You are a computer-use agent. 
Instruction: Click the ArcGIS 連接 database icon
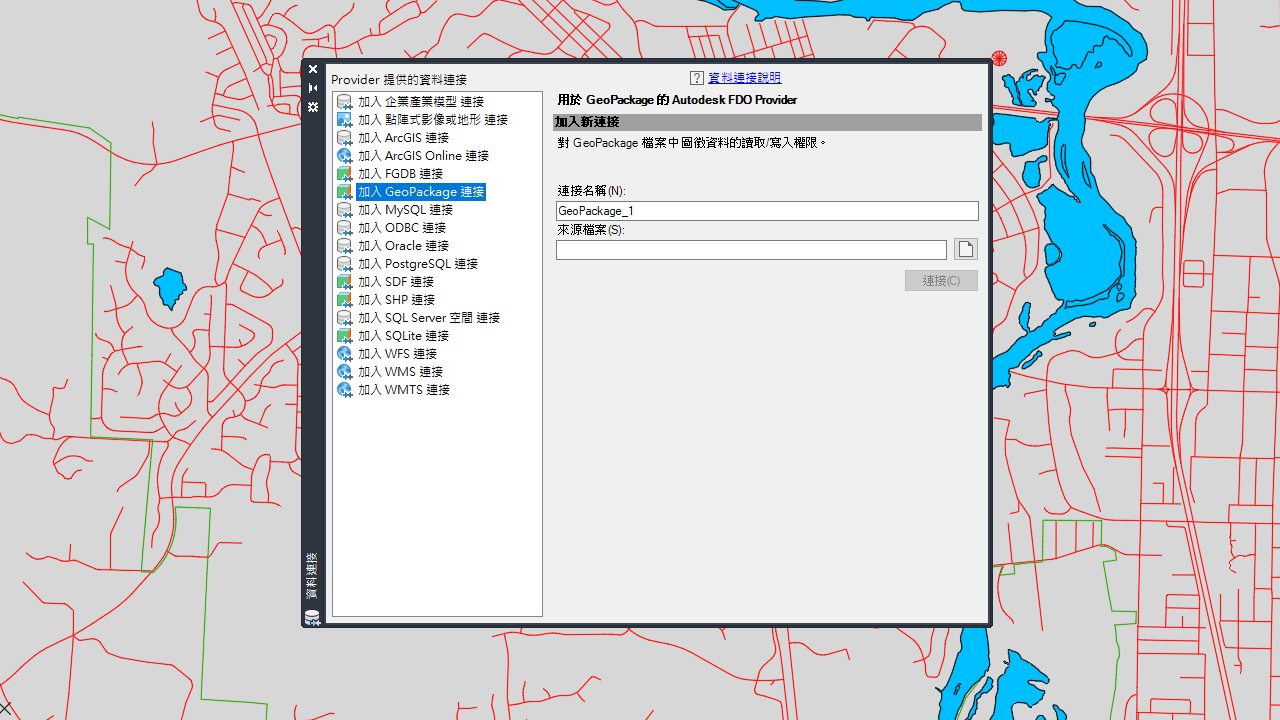point(344,138)
